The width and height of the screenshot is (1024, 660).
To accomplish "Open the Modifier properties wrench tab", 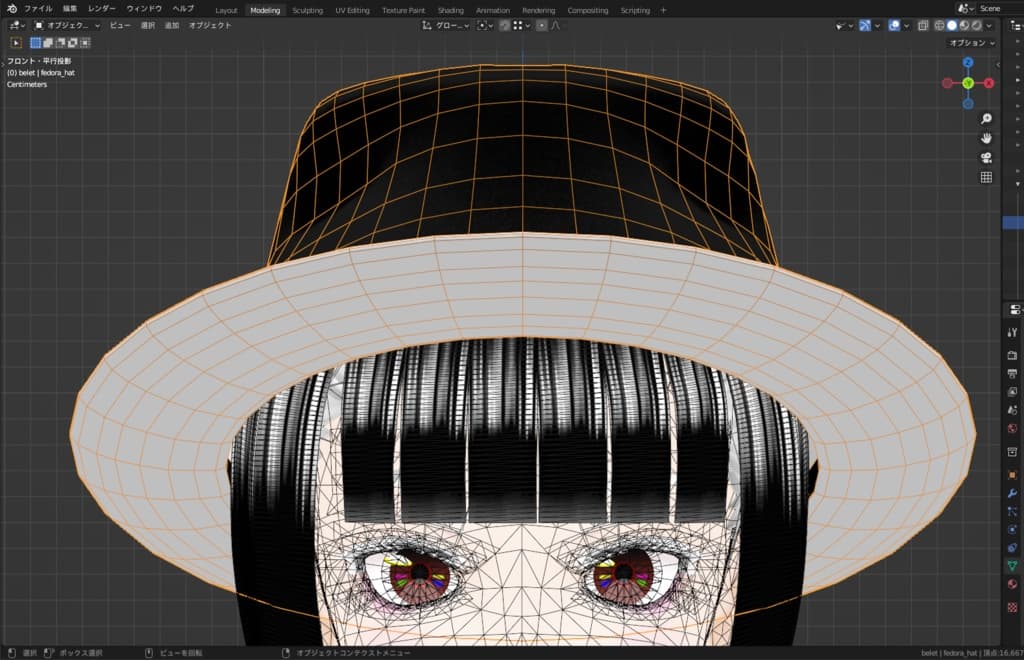I will pos(1012,494).
